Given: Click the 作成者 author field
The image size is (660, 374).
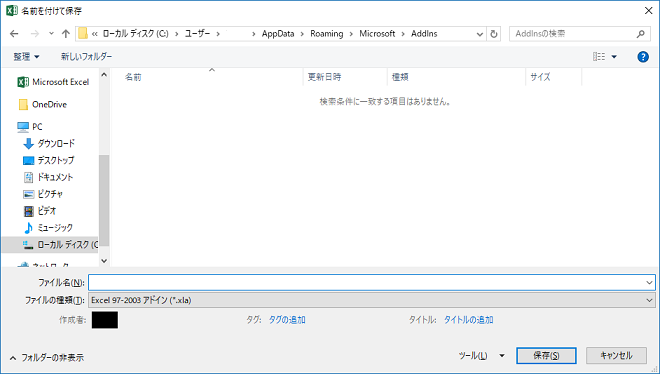Looking at the screenshot, I should 105,320.
